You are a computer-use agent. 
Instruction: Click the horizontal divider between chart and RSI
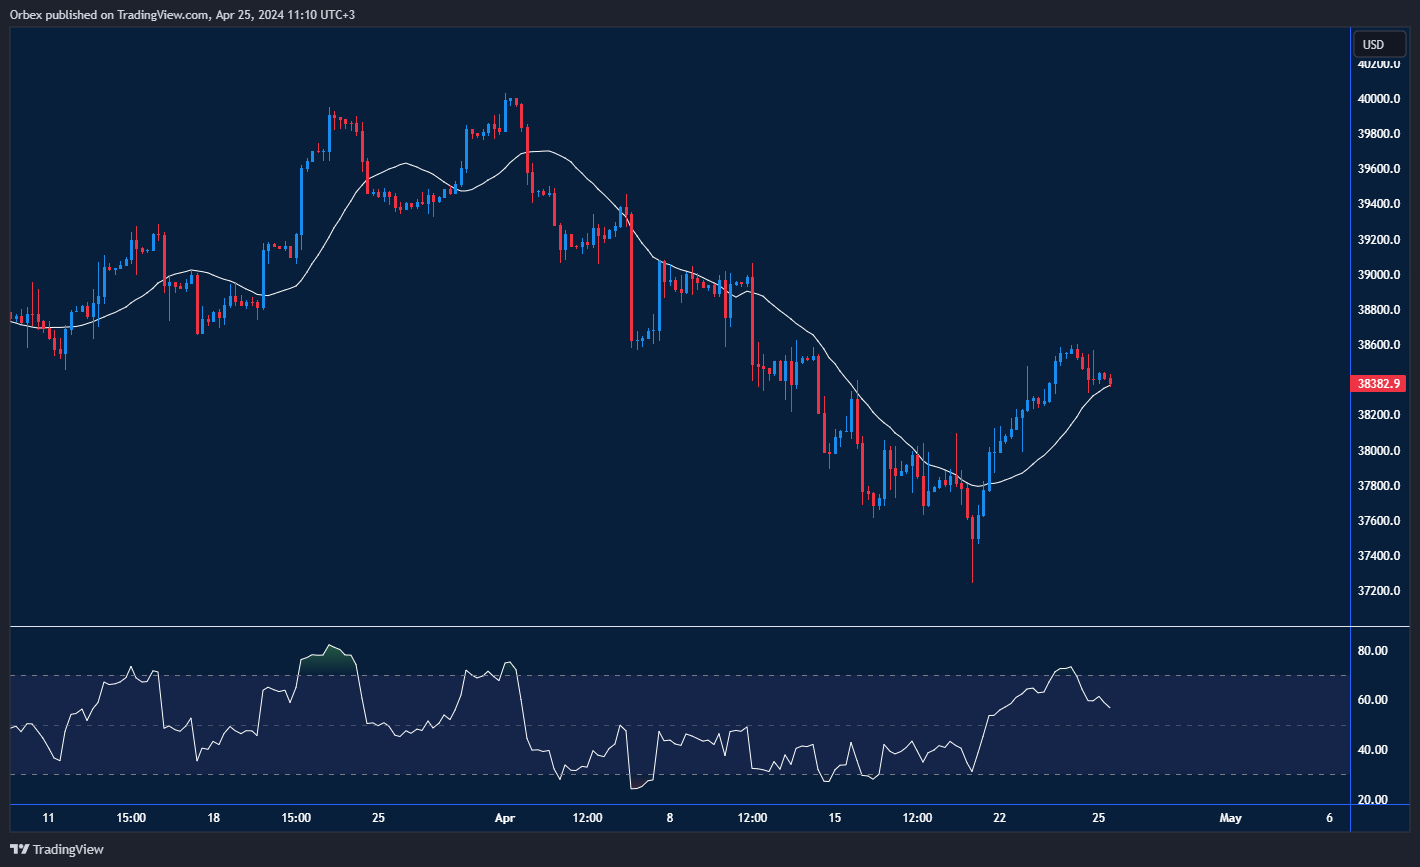pyautogui.click(x=680, y=627)
